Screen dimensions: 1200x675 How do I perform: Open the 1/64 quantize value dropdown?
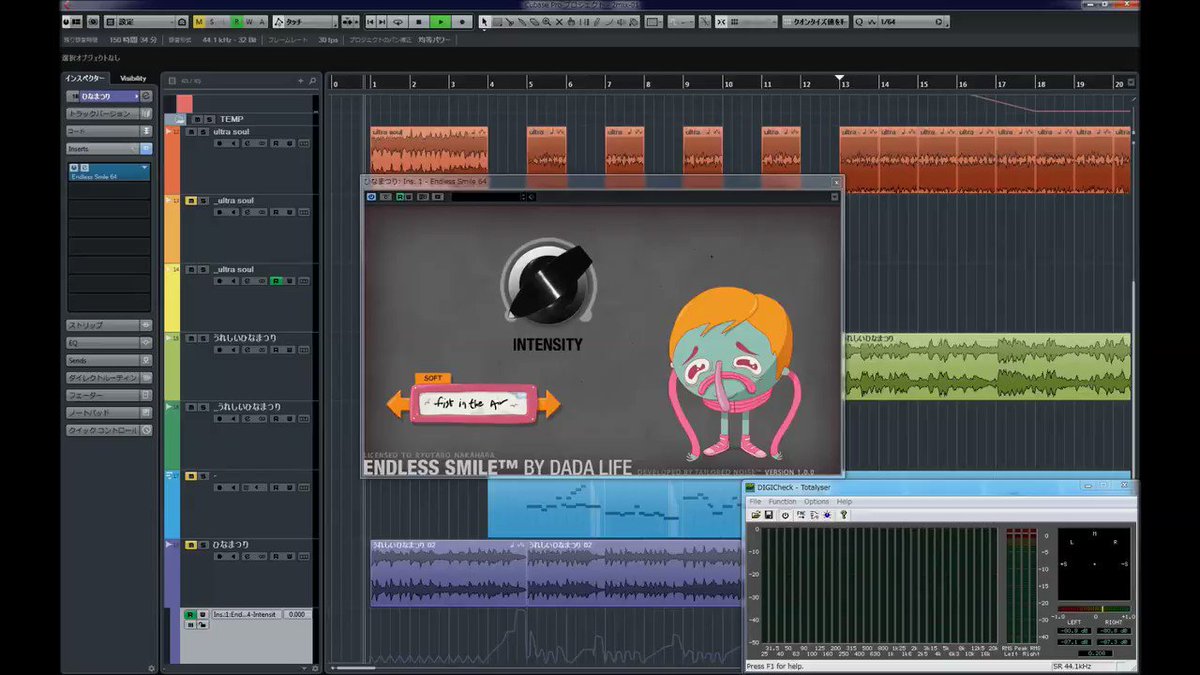coord(909,21)
